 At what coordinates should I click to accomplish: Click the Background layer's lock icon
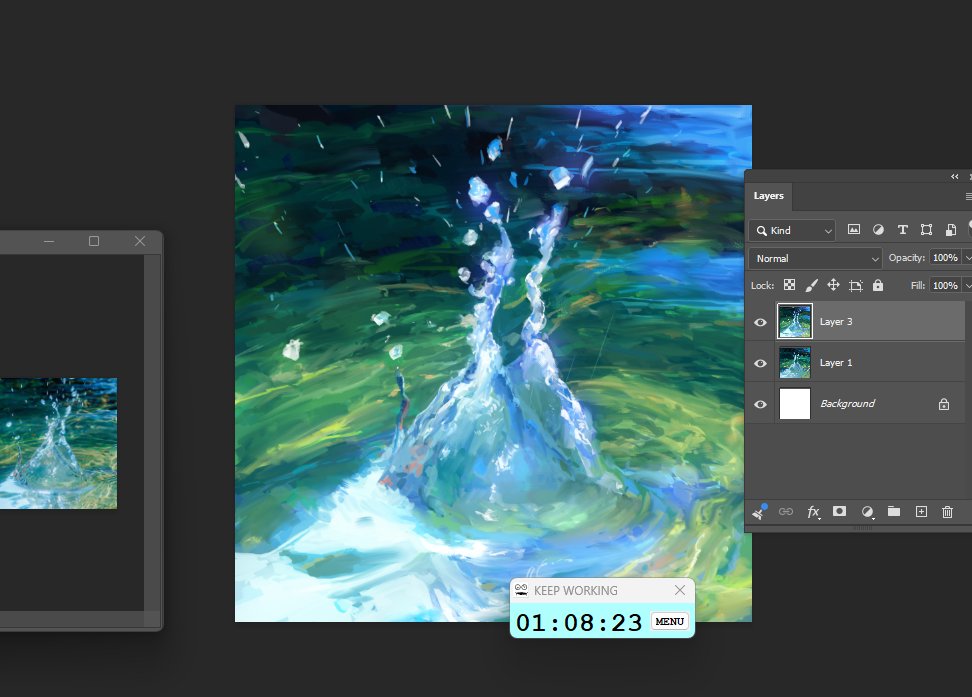tap(943, 404)
